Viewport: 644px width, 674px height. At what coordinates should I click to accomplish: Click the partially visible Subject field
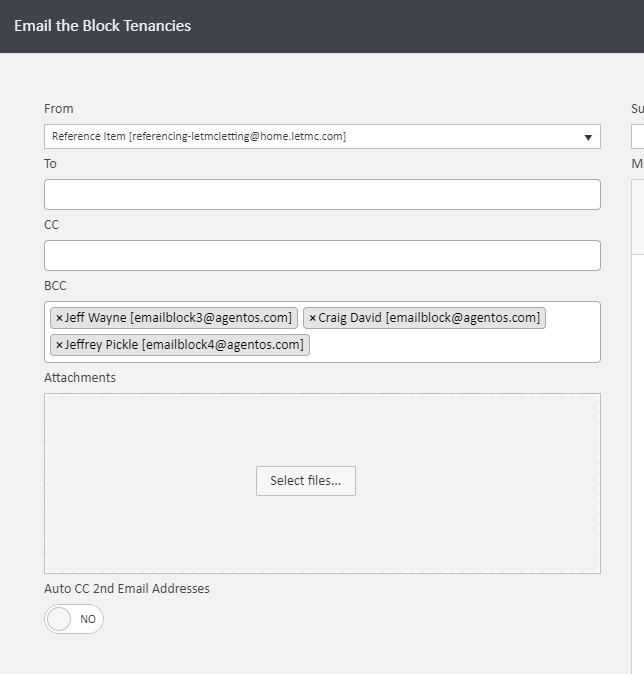tap(638, 137)
